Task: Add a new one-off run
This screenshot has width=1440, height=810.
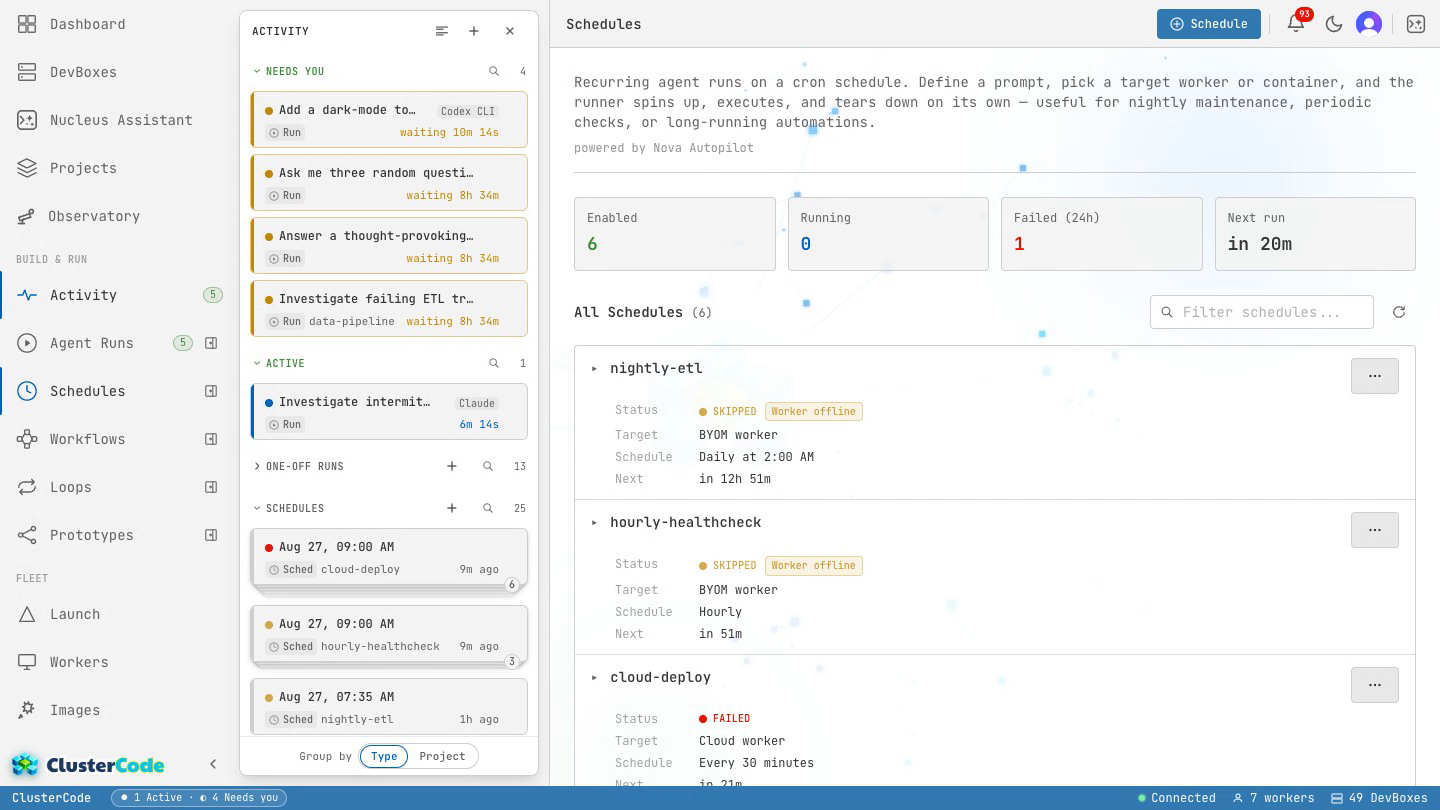Action: point(452,466)
